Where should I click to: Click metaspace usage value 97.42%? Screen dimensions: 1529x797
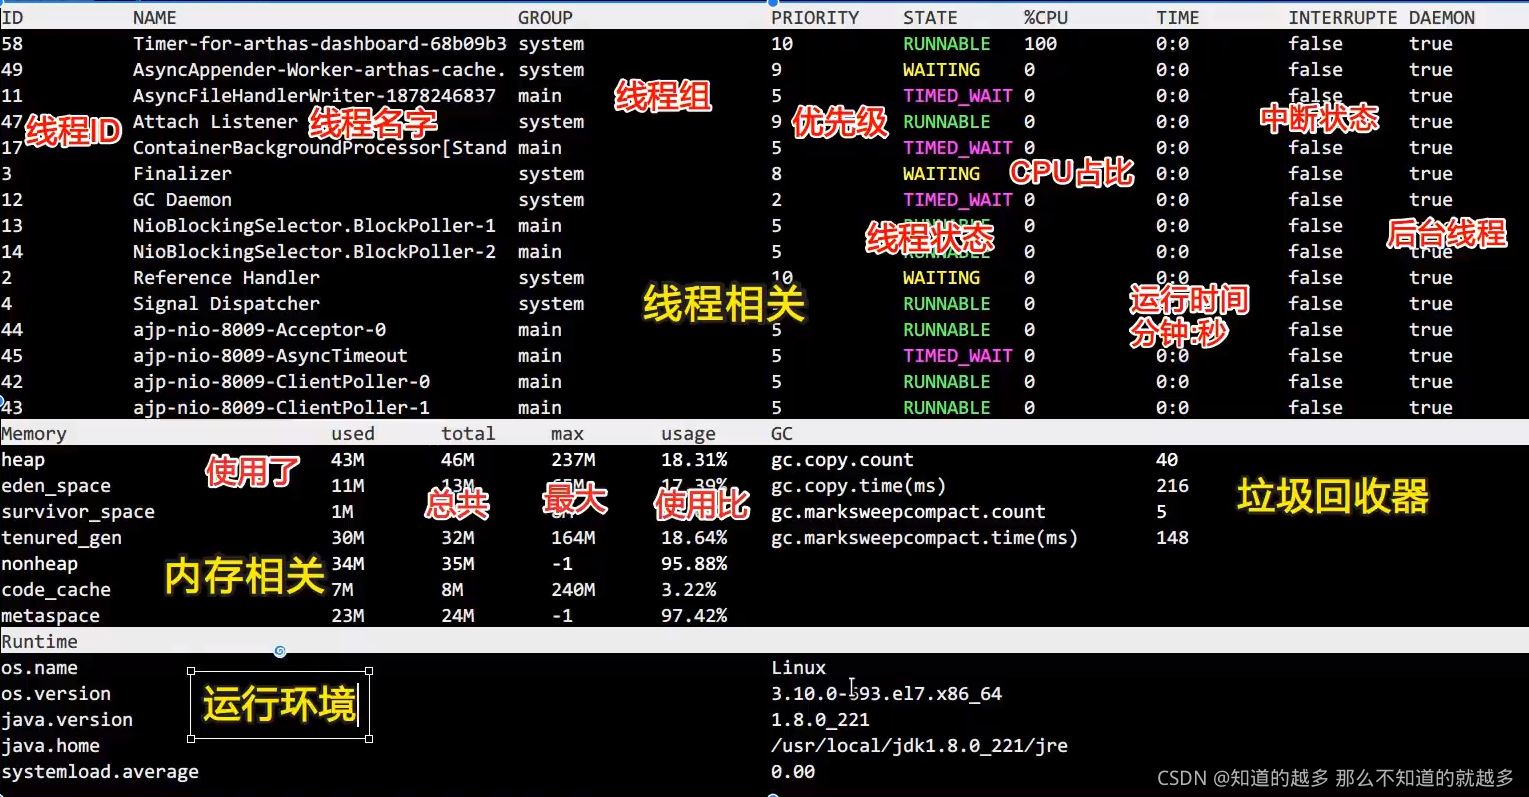[694, 616]
